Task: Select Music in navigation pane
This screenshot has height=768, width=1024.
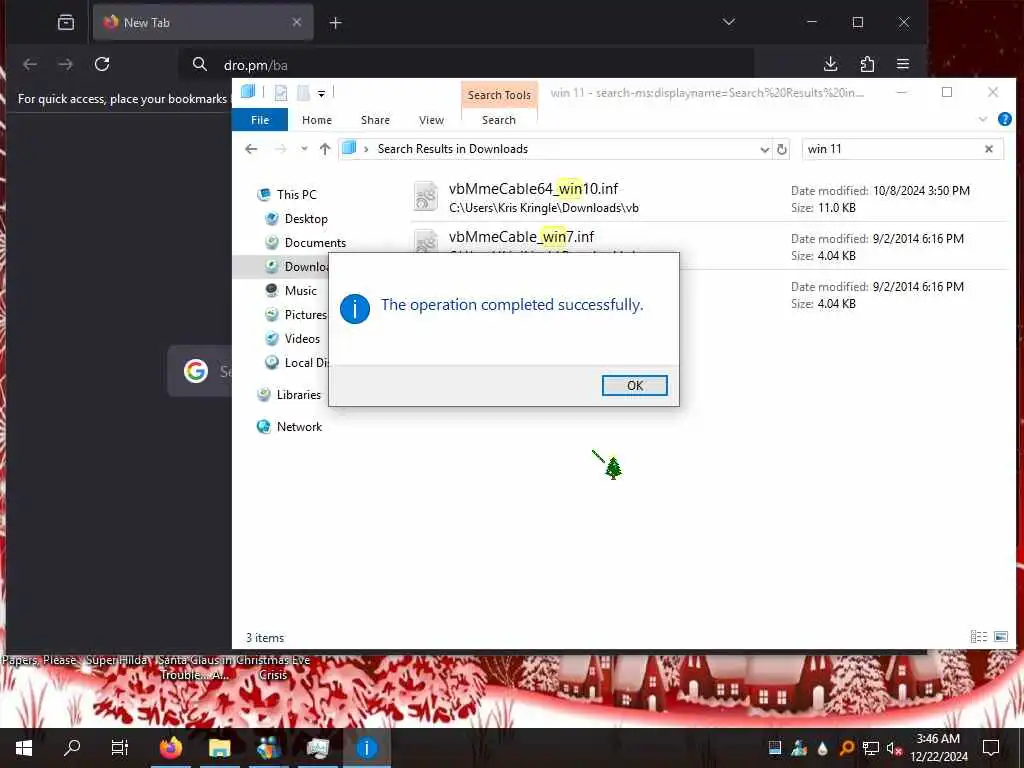Action: click(300, 291)
